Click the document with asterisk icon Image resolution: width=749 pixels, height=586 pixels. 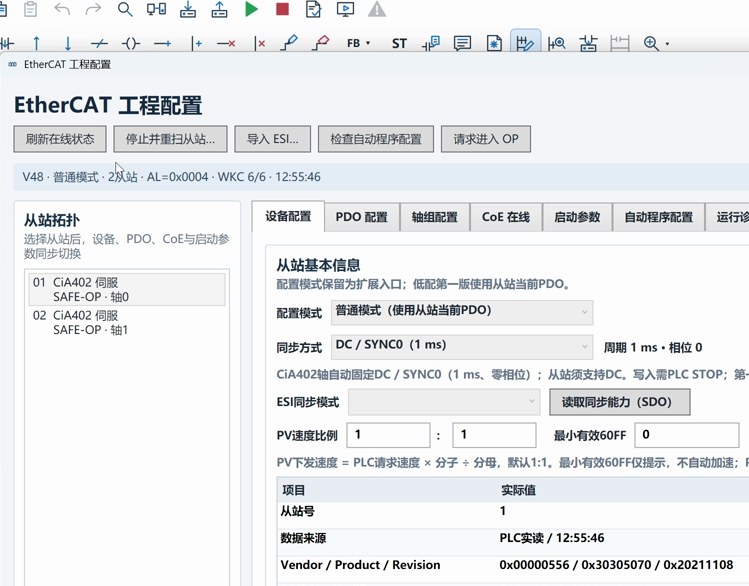click(494, 43)
